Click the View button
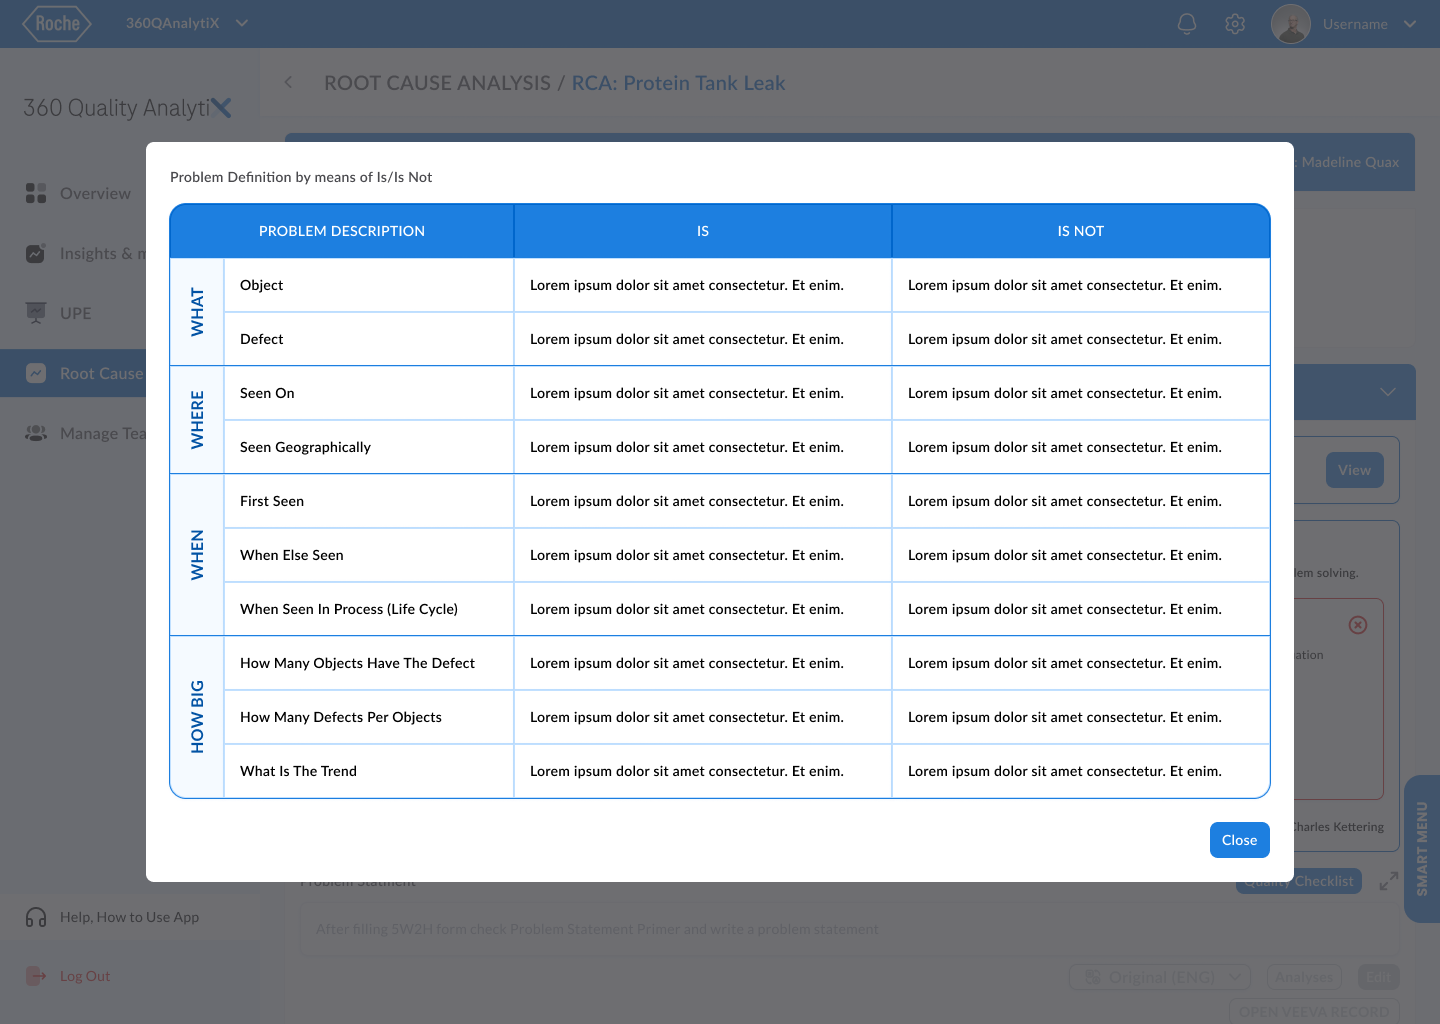This screenshot has width=1440, height=1024. 1354,470
